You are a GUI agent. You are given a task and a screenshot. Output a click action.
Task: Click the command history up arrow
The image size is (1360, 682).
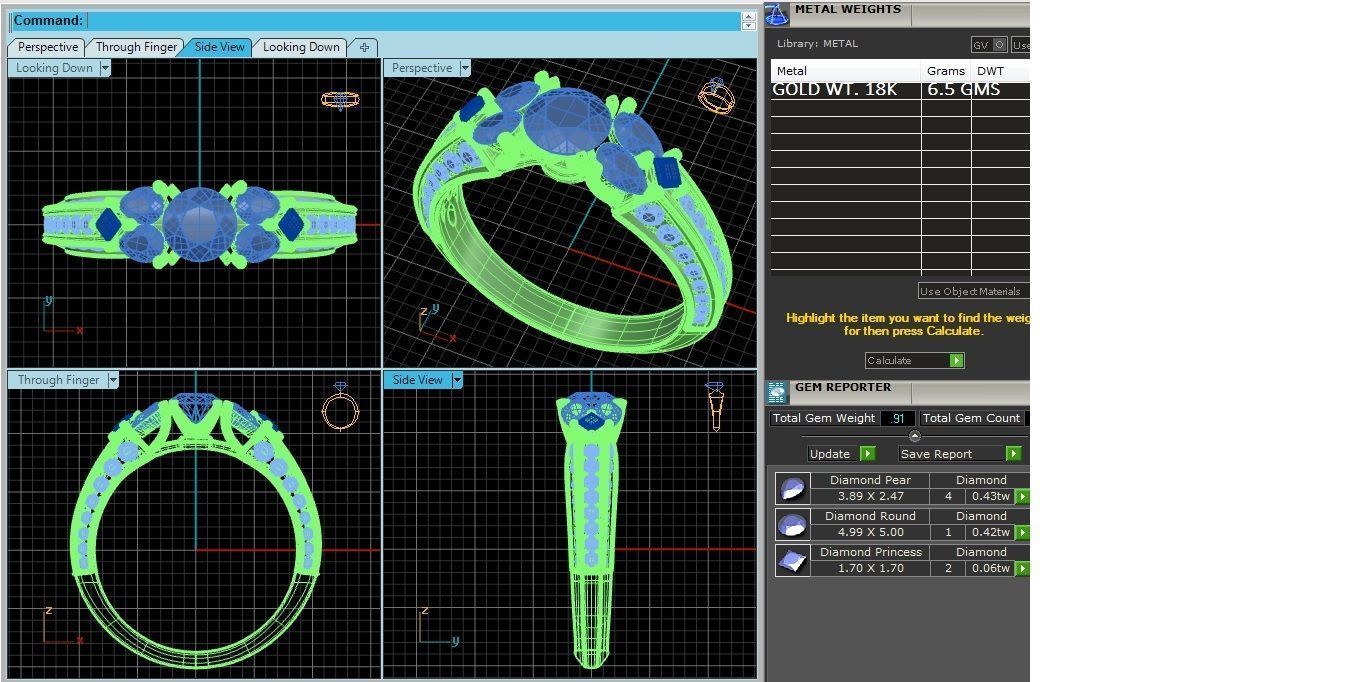(749, 16)
